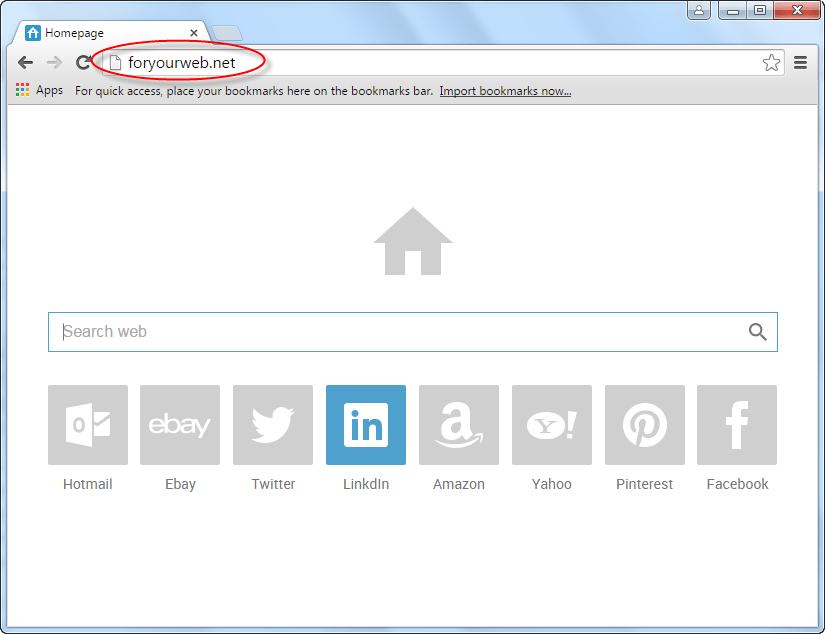Screen dimensions: 825x634
Task: Click the gray house logo
Action: pyautogui.click(x=412, y=241)
